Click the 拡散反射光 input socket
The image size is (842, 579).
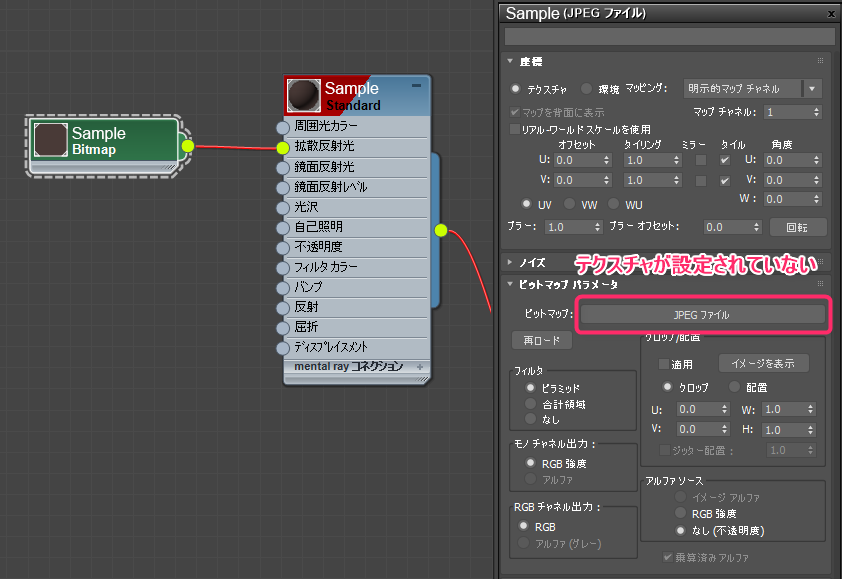[x=283, y=147]
